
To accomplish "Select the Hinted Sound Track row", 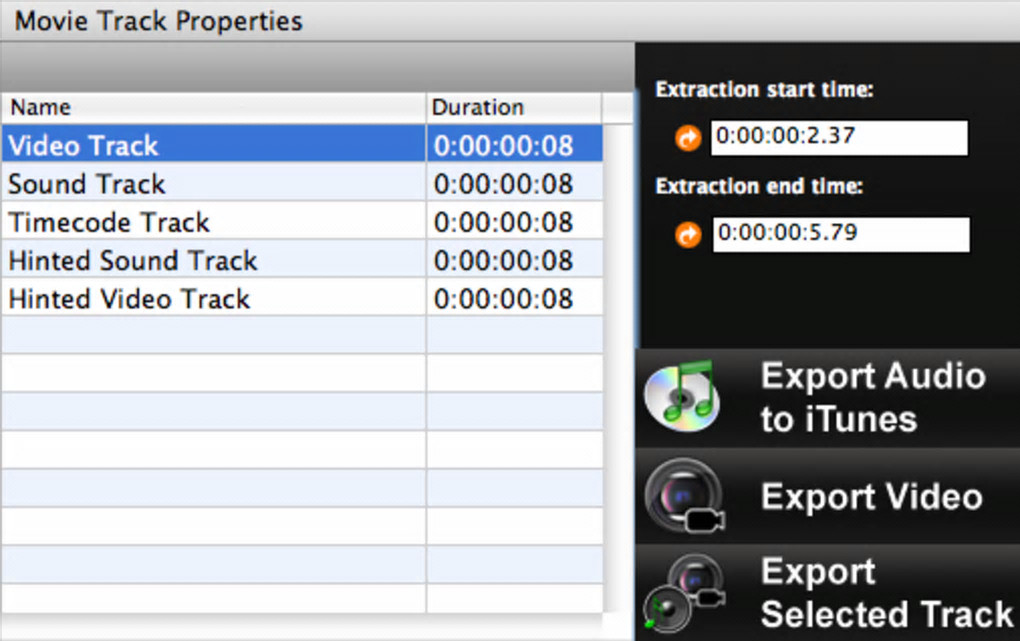I will [215, 261].
